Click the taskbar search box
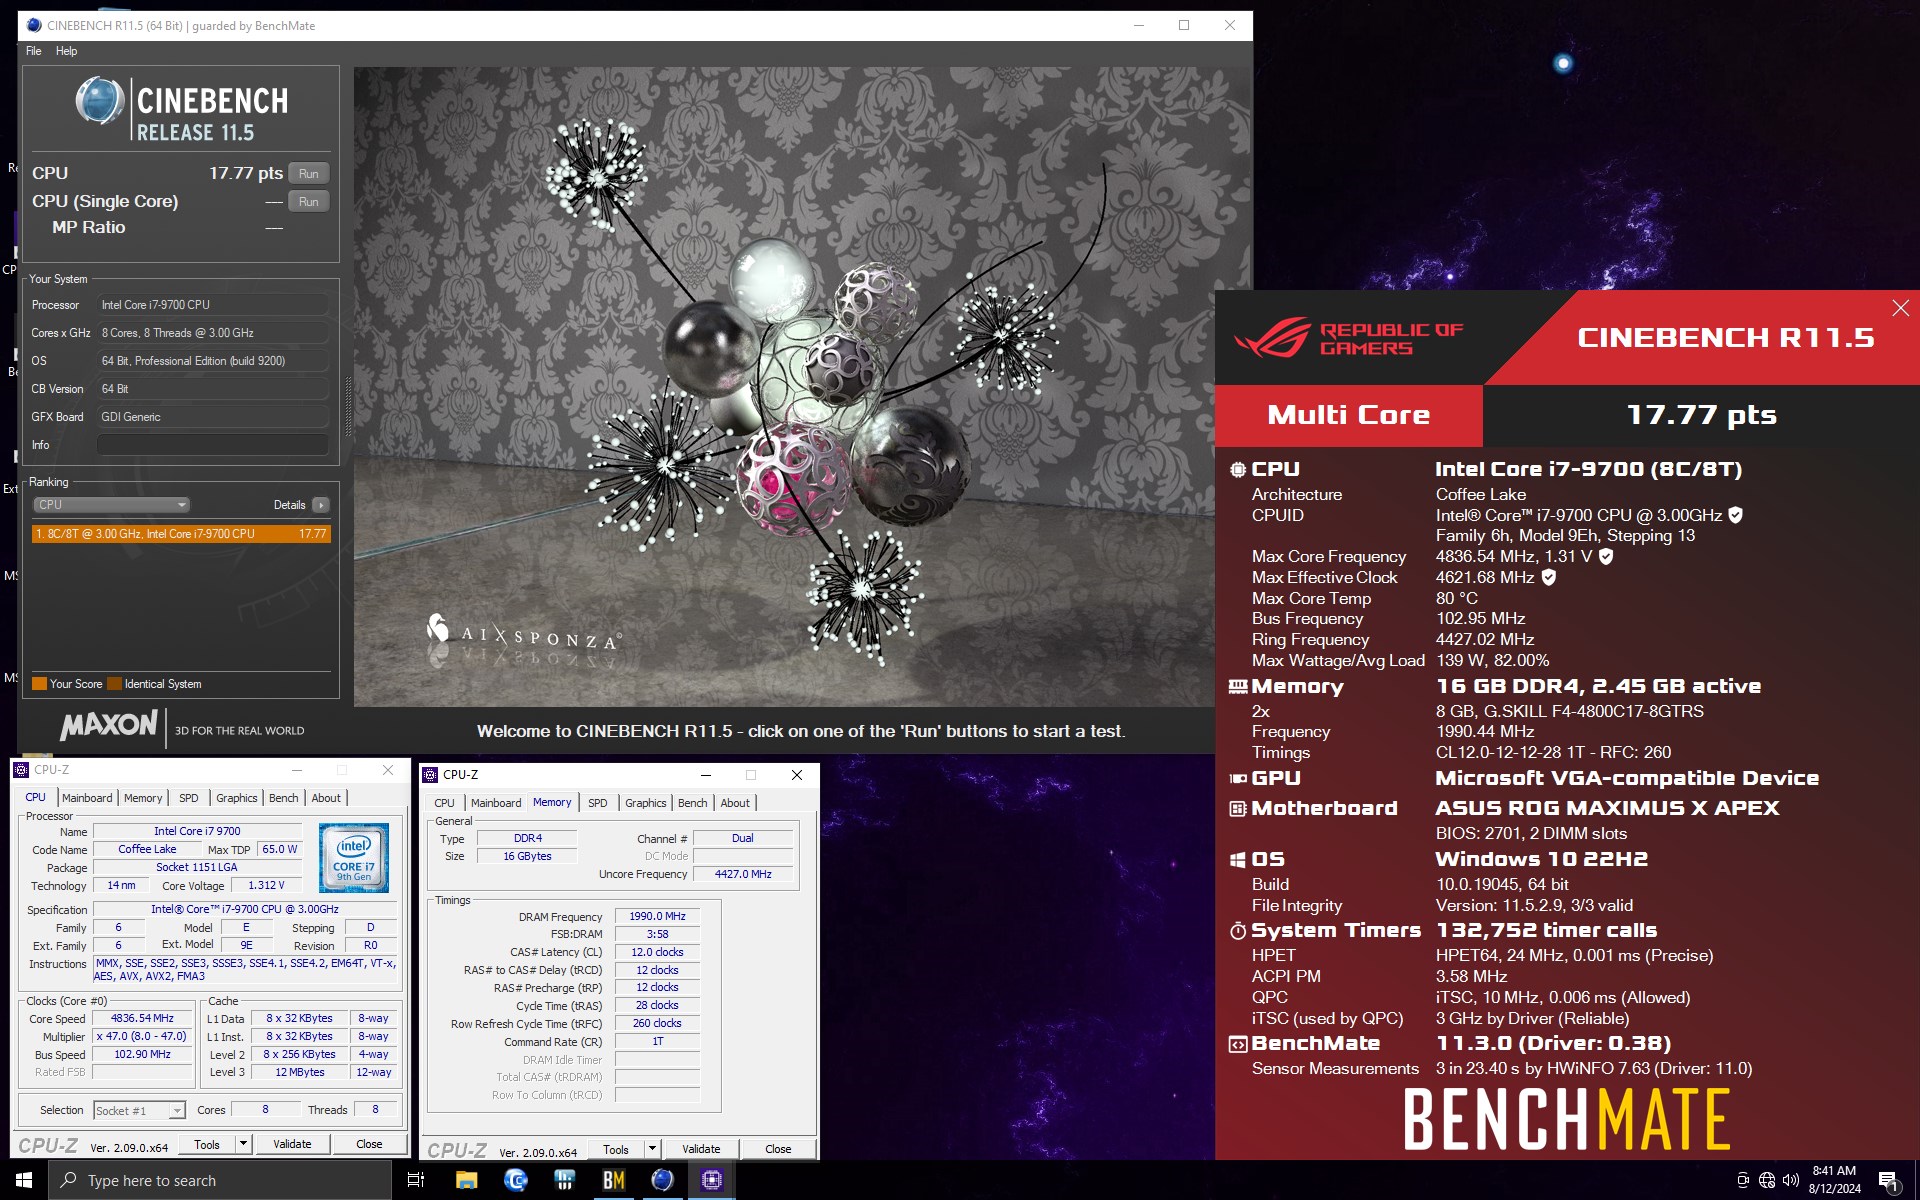Screen dimensions: 1920x1200 click(x=220, y=1180)
